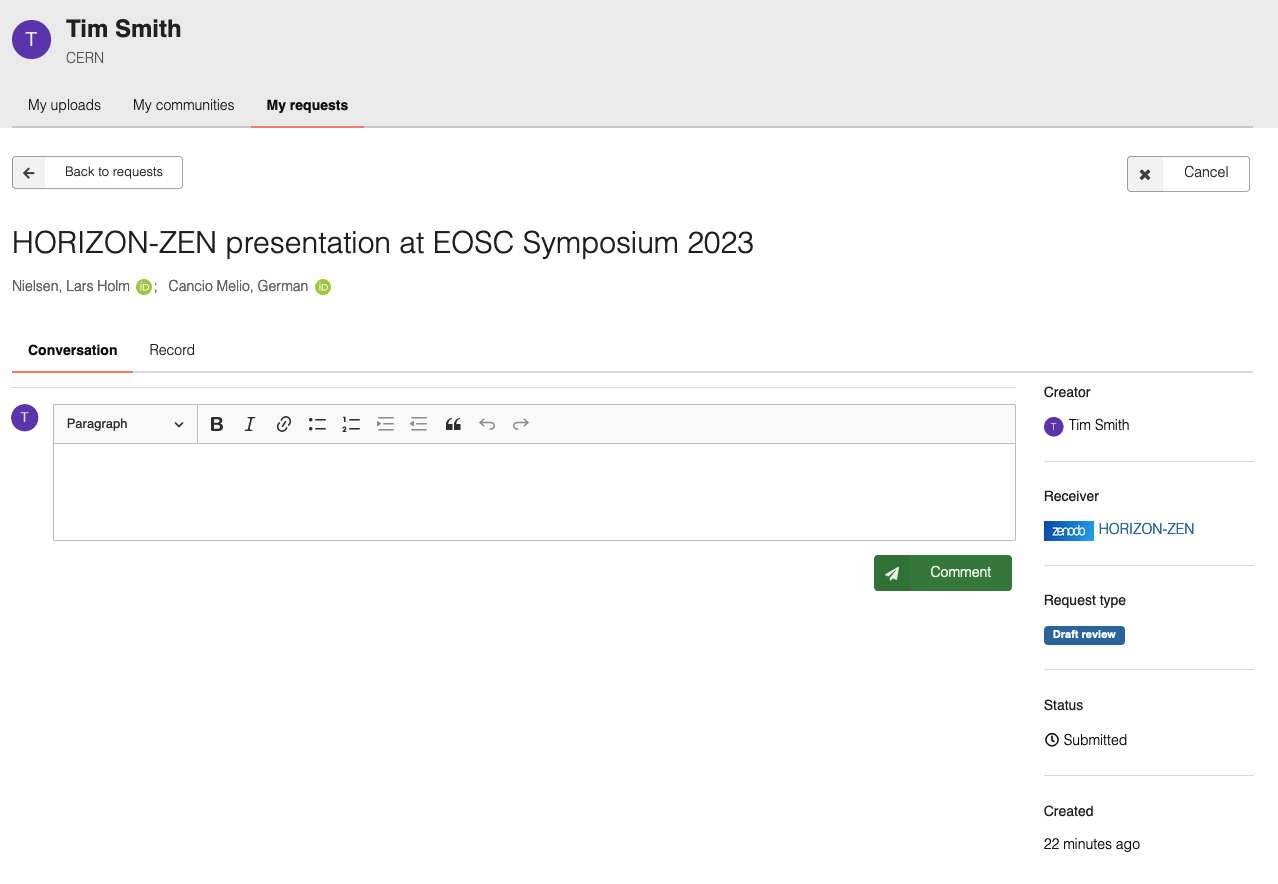The width and height of the screenshot is (1278, 884).
Task: Decrease indent in the comment editor
Action: click(x=419, y=424)
